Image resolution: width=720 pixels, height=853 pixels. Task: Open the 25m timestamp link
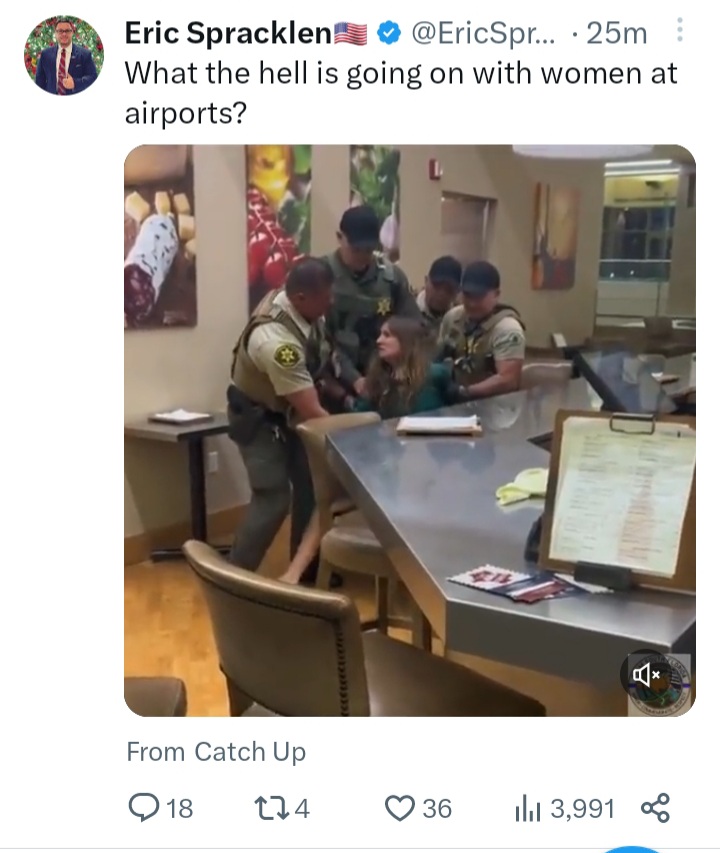point(617,33)
